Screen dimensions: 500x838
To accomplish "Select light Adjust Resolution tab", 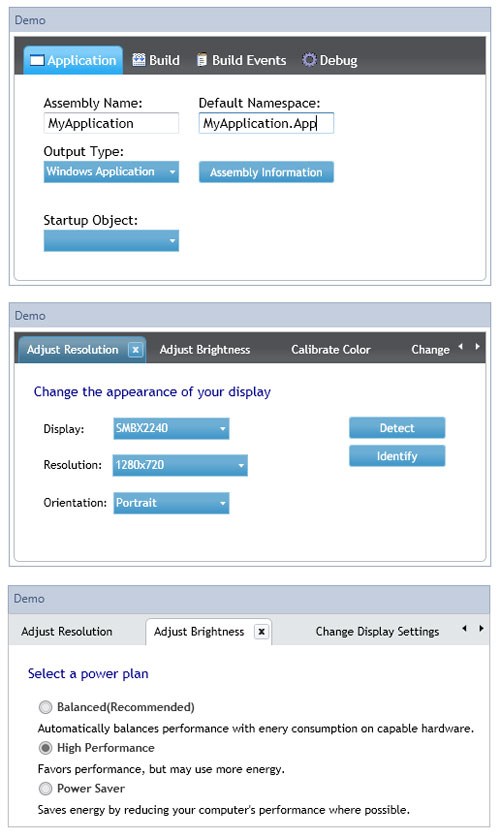I will (67, 631).
